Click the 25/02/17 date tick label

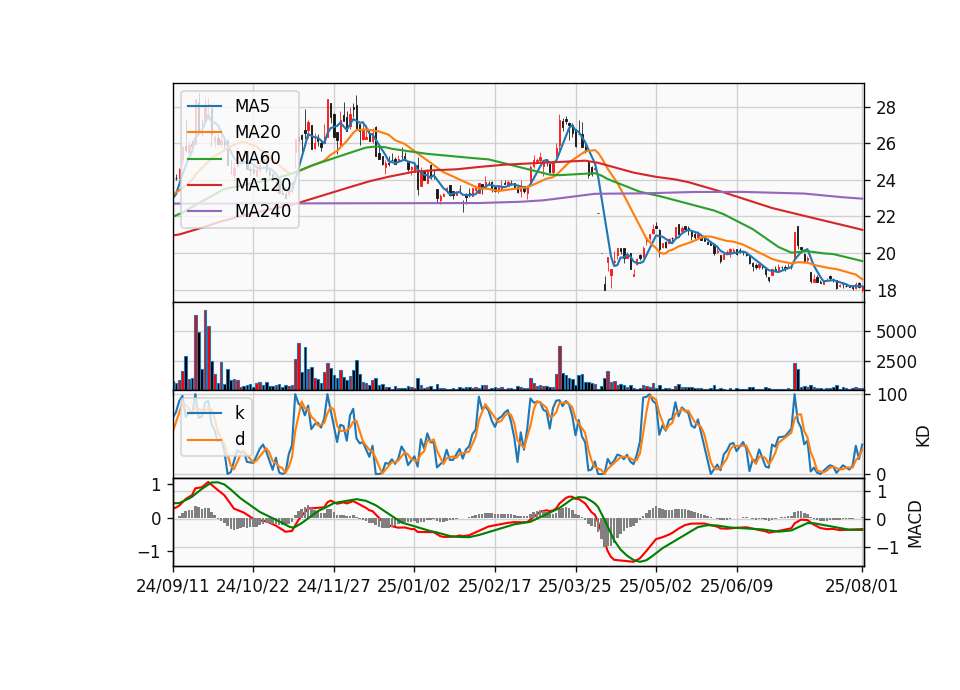495,586
